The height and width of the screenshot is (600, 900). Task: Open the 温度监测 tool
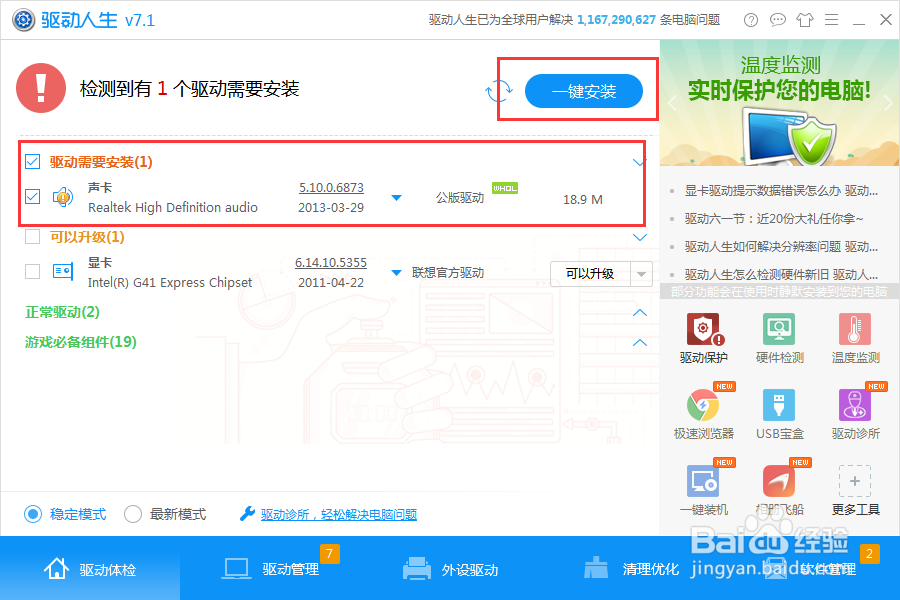pos(855,332)
